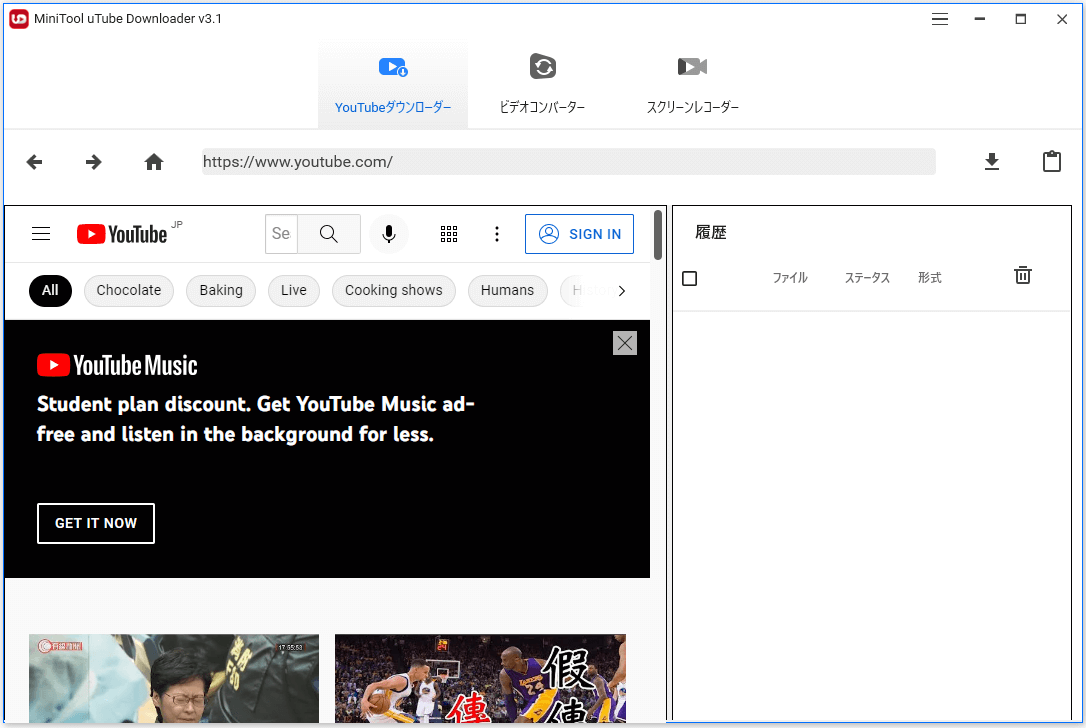Click the magnifier search button

tap(329, 234)
